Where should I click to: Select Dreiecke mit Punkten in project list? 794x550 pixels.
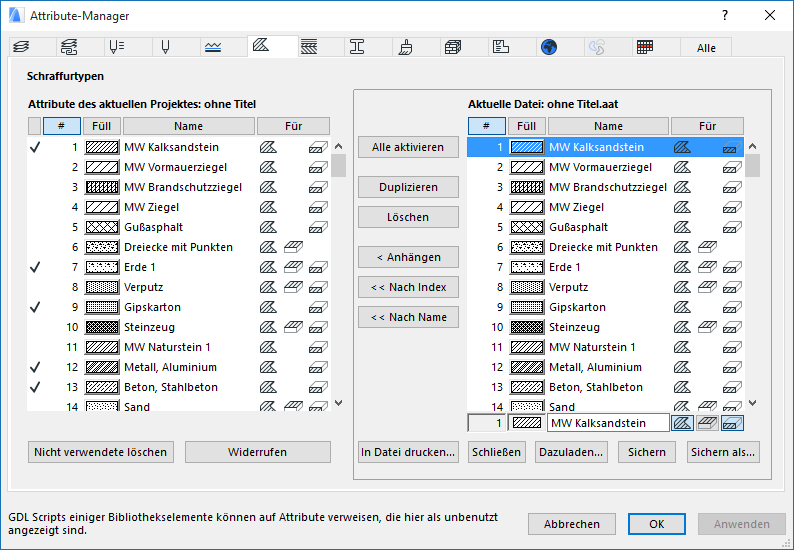point(179,247)
